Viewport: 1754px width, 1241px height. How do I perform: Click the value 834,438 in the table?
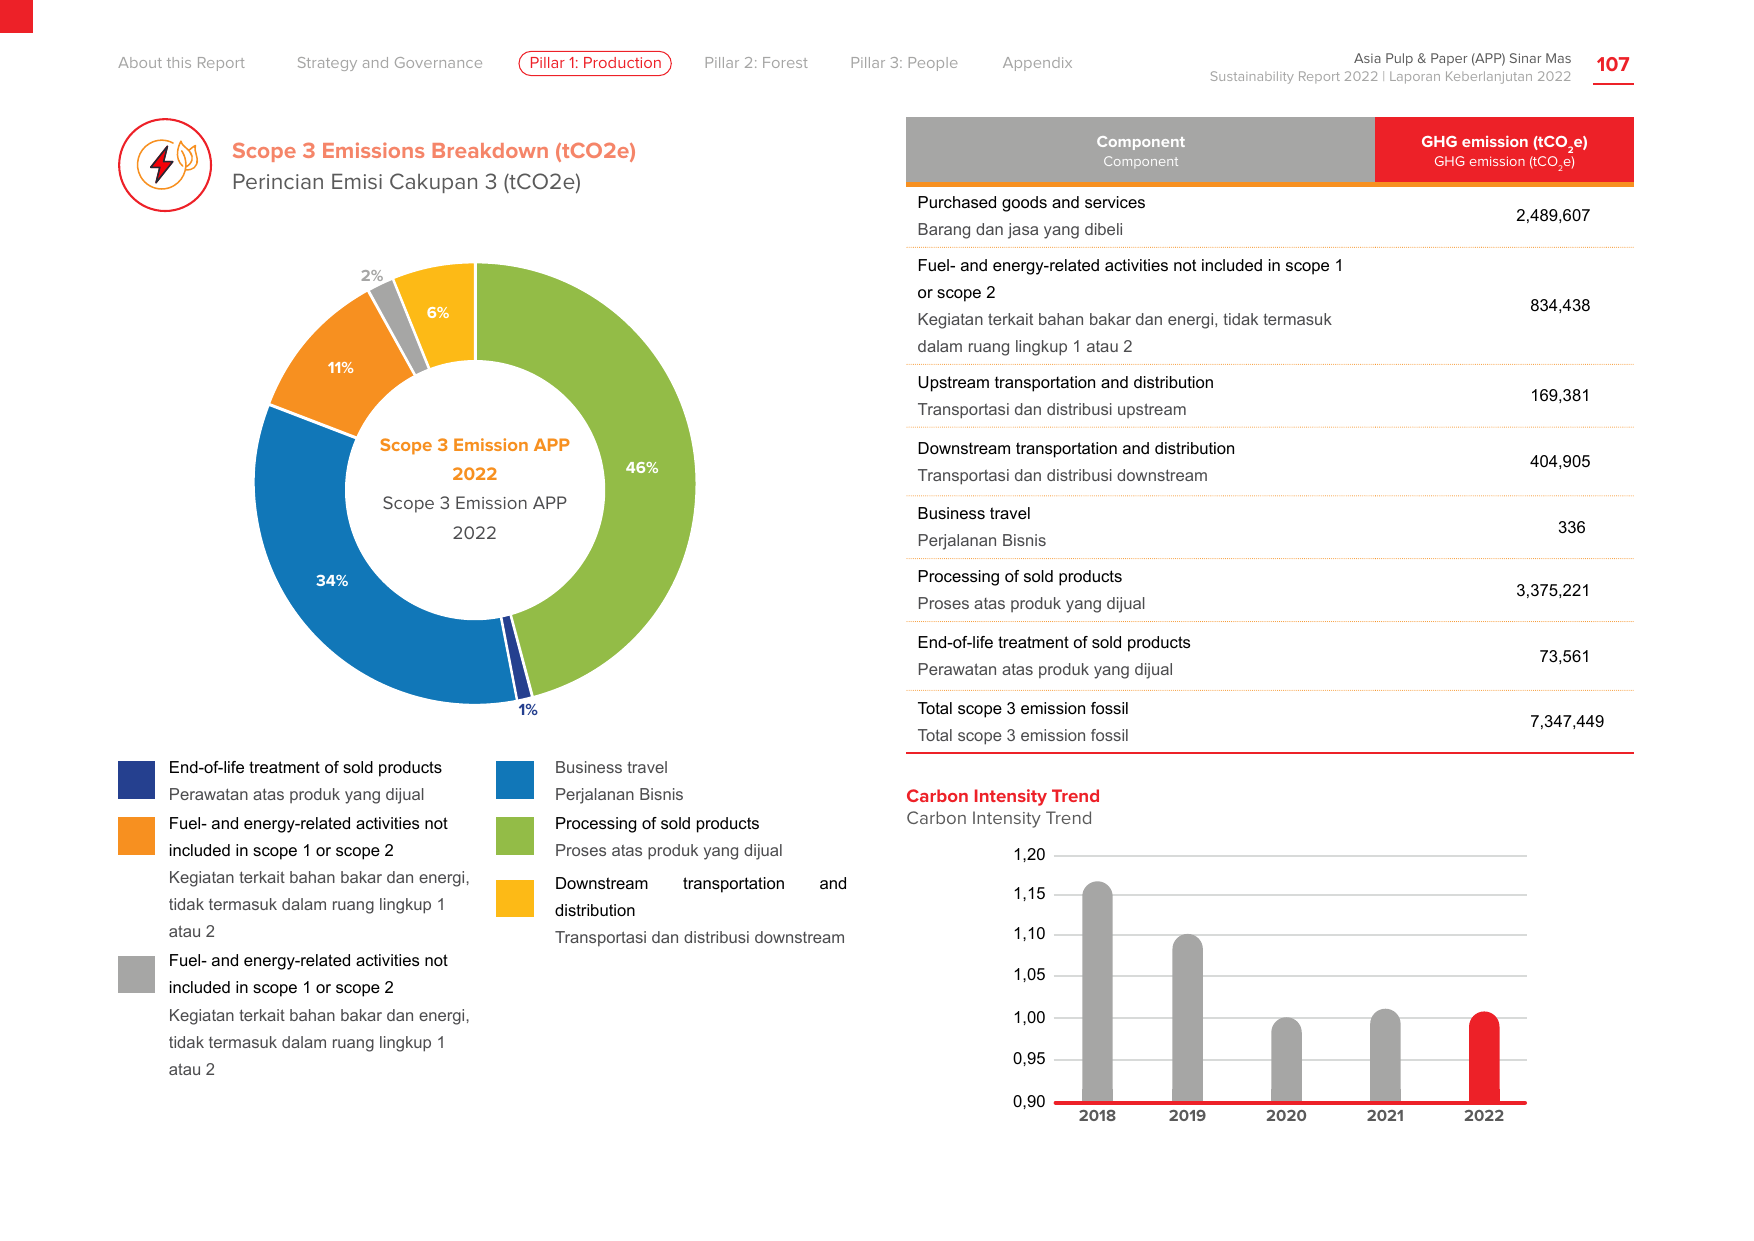(1560, 305)
